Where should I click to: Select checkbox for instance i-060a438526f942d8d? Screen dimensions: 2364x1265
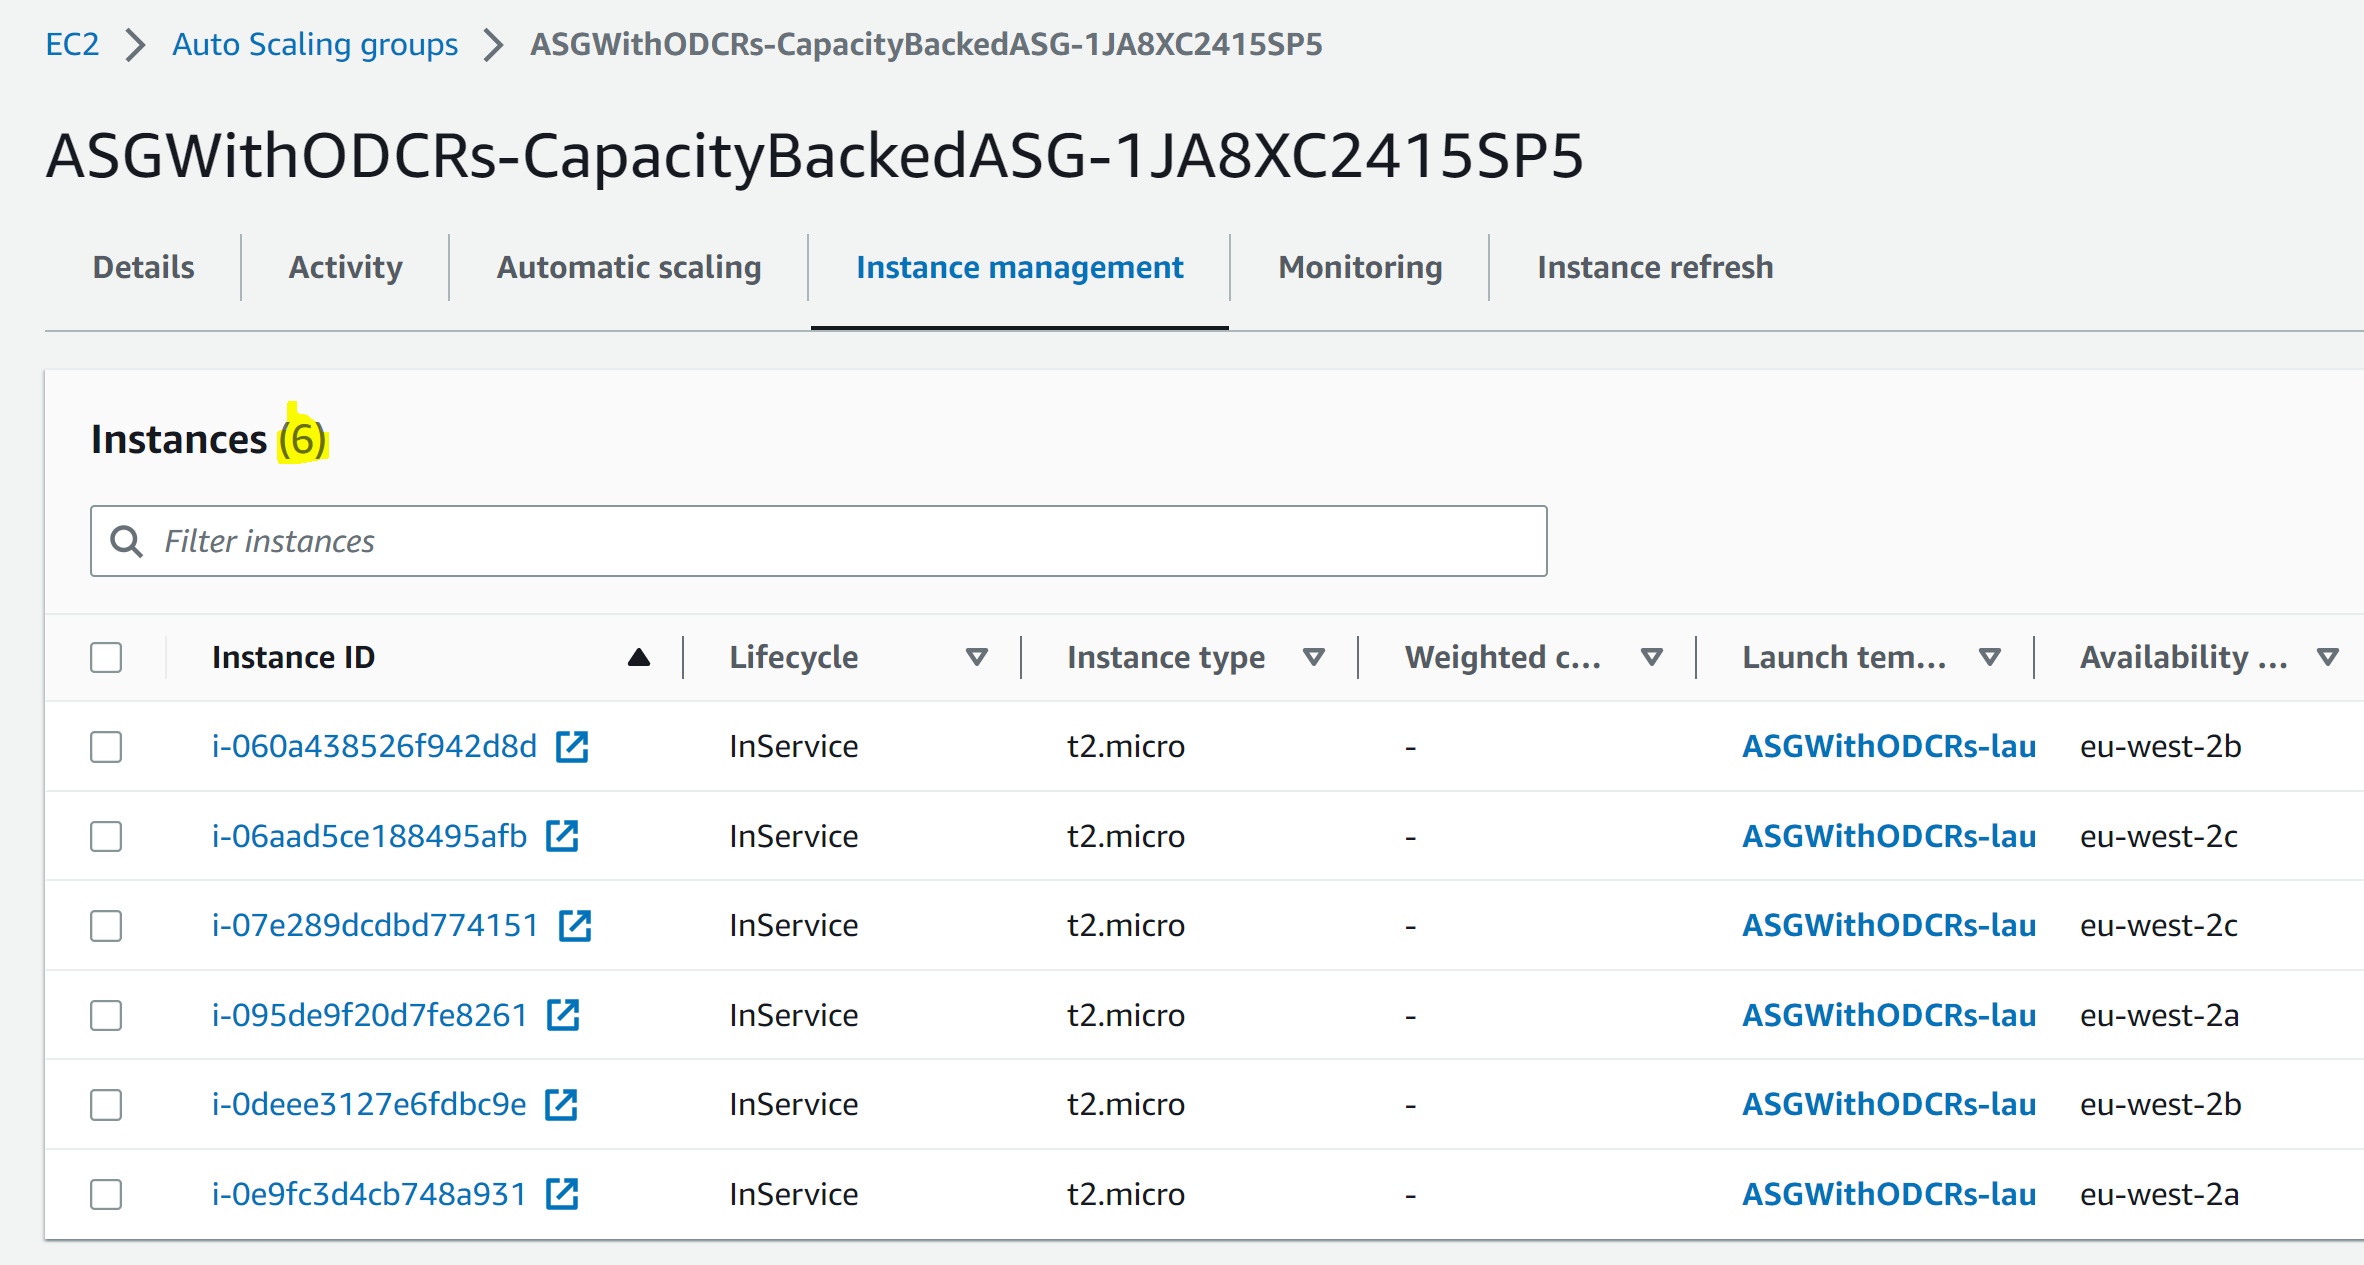(x=106, y=746)
